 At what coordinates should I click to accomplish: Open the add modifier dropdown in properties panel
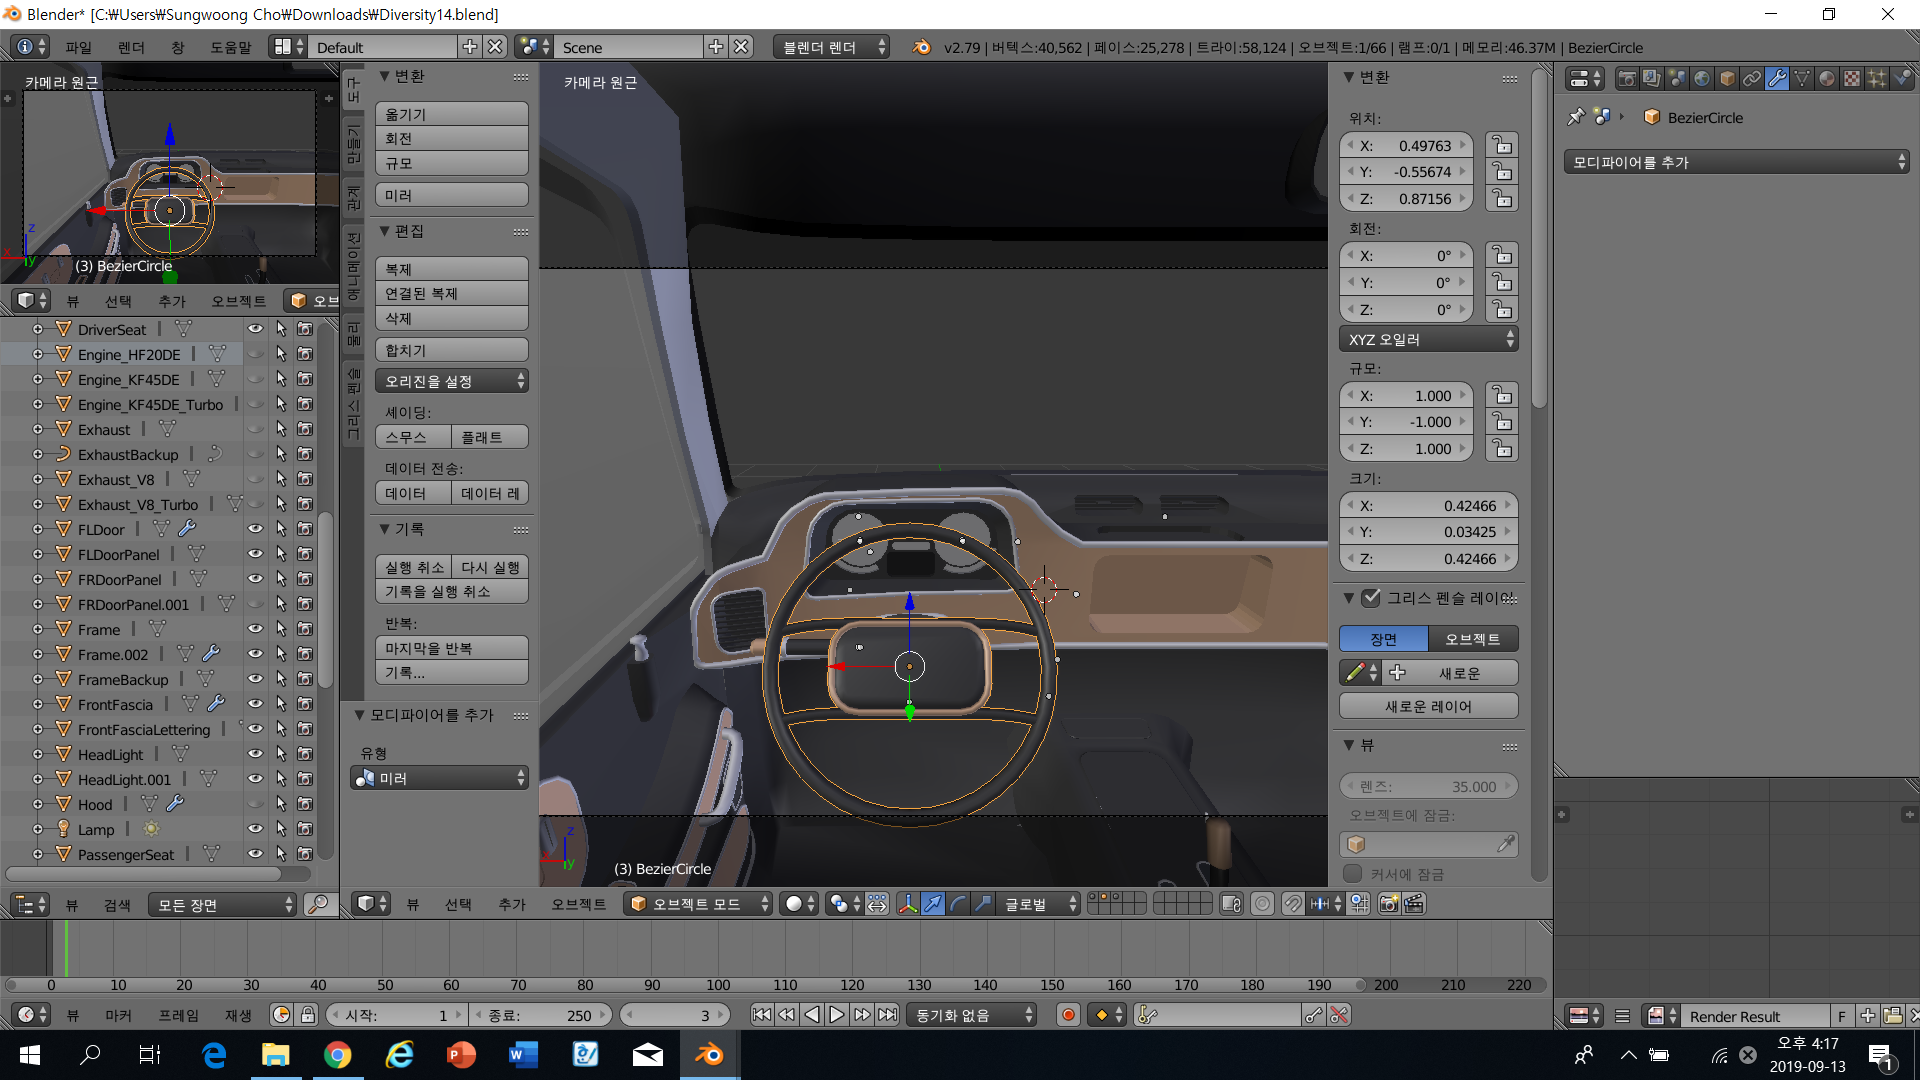(1737, 162)
